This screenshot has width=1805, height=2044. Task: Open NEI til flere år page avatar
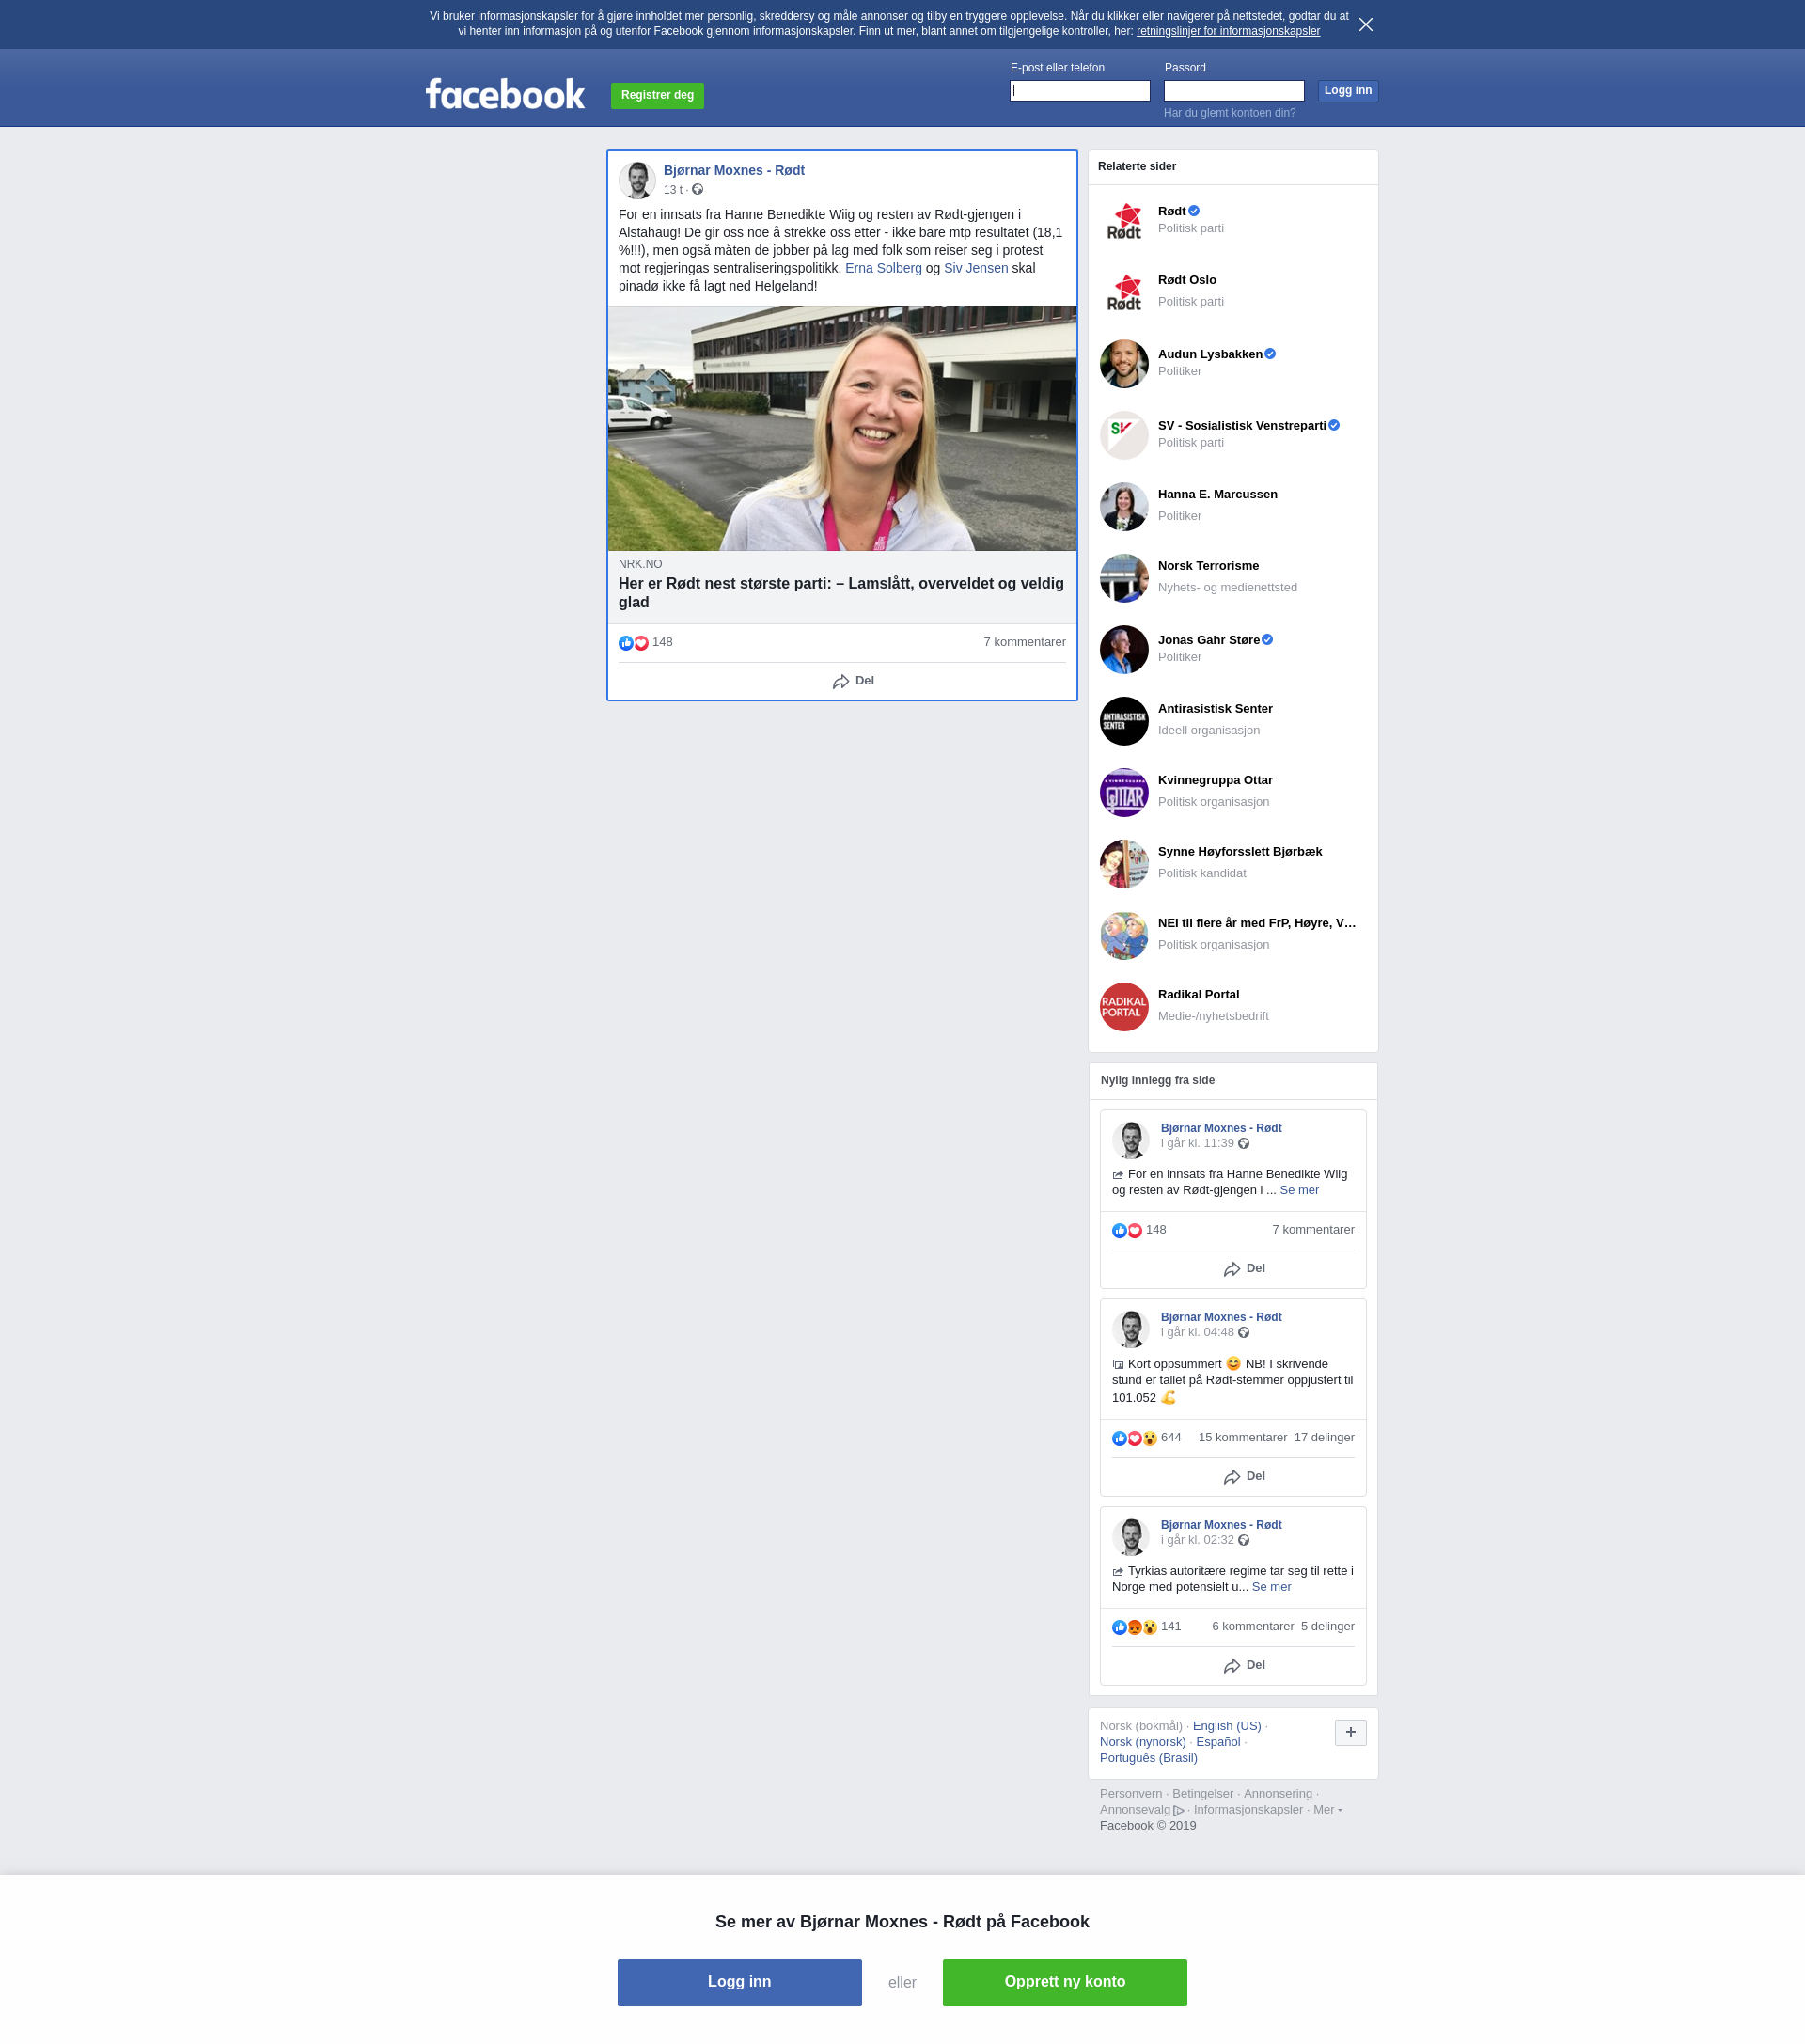point(1124,936)
